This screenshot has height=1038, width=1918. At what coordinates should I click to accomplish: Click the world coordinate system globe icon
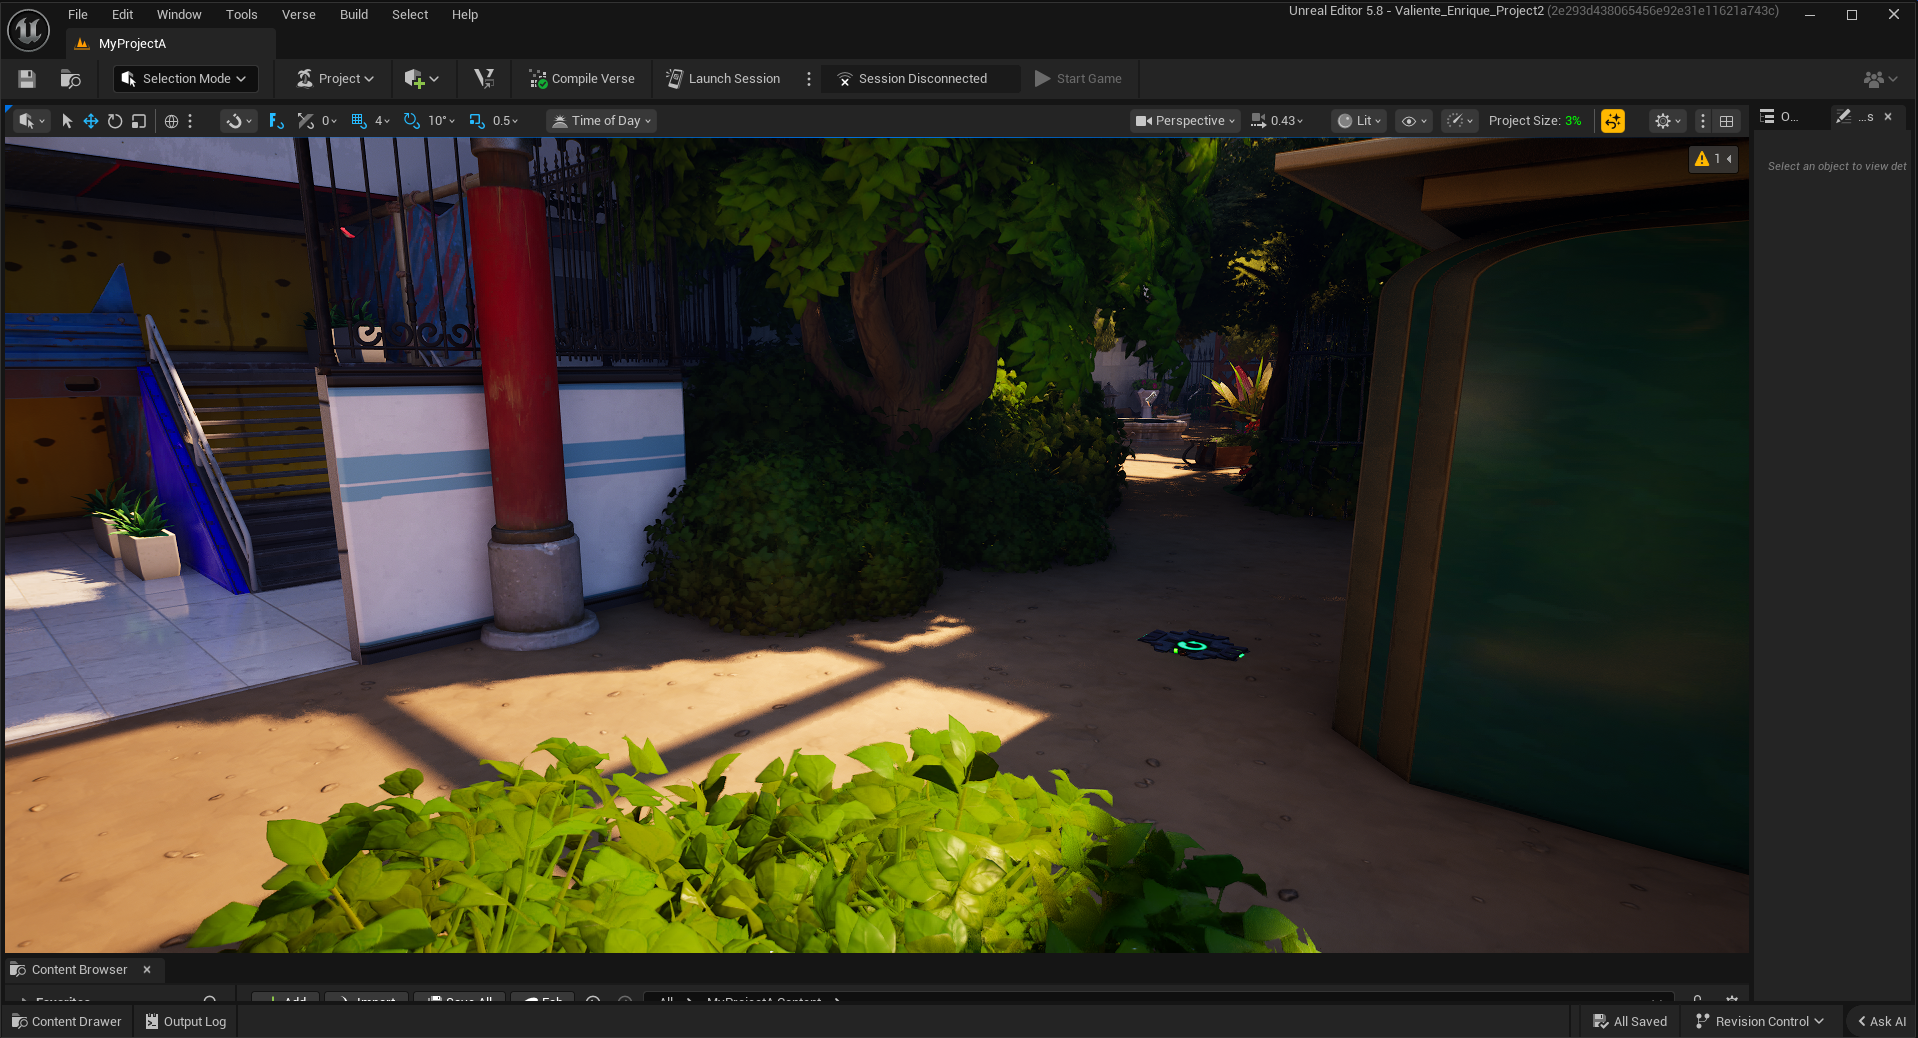pos(171,121)
